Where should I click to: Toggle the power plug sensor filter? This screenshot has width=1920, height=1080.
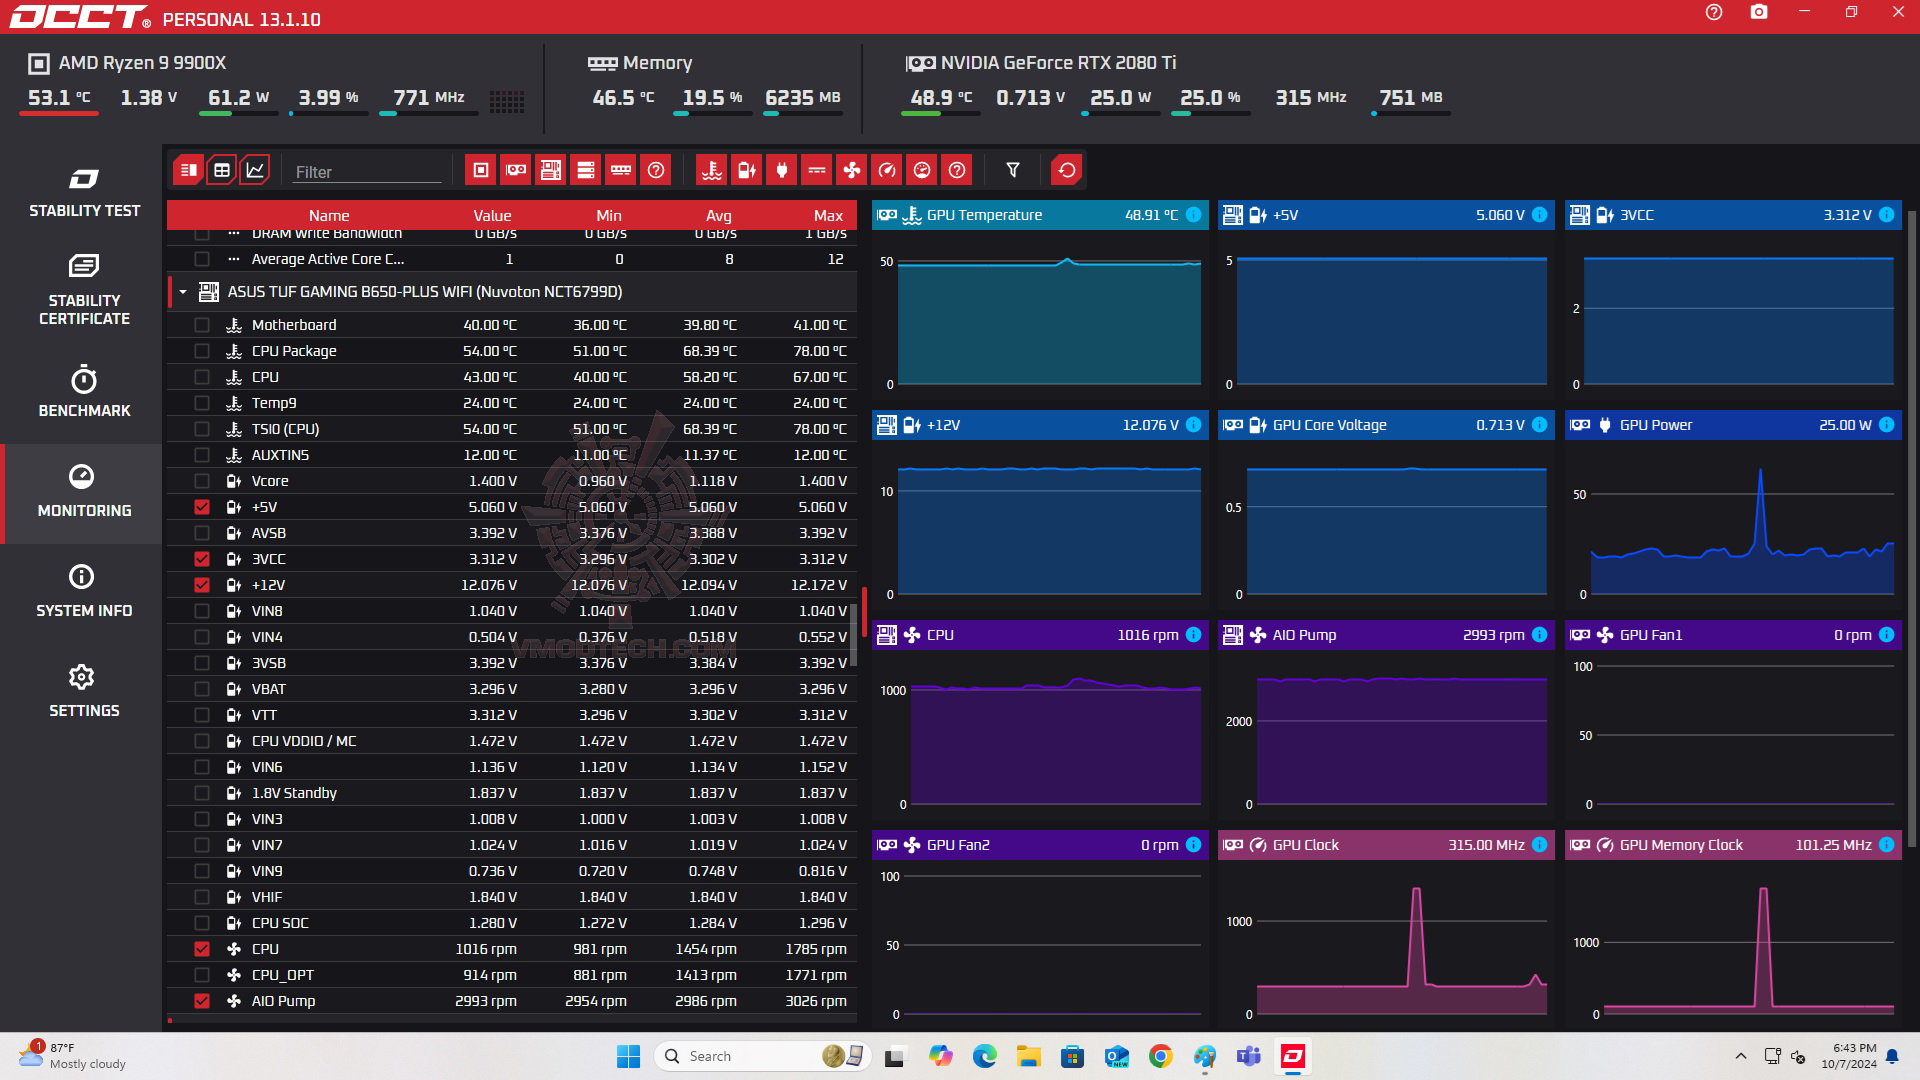pos(782,170)
